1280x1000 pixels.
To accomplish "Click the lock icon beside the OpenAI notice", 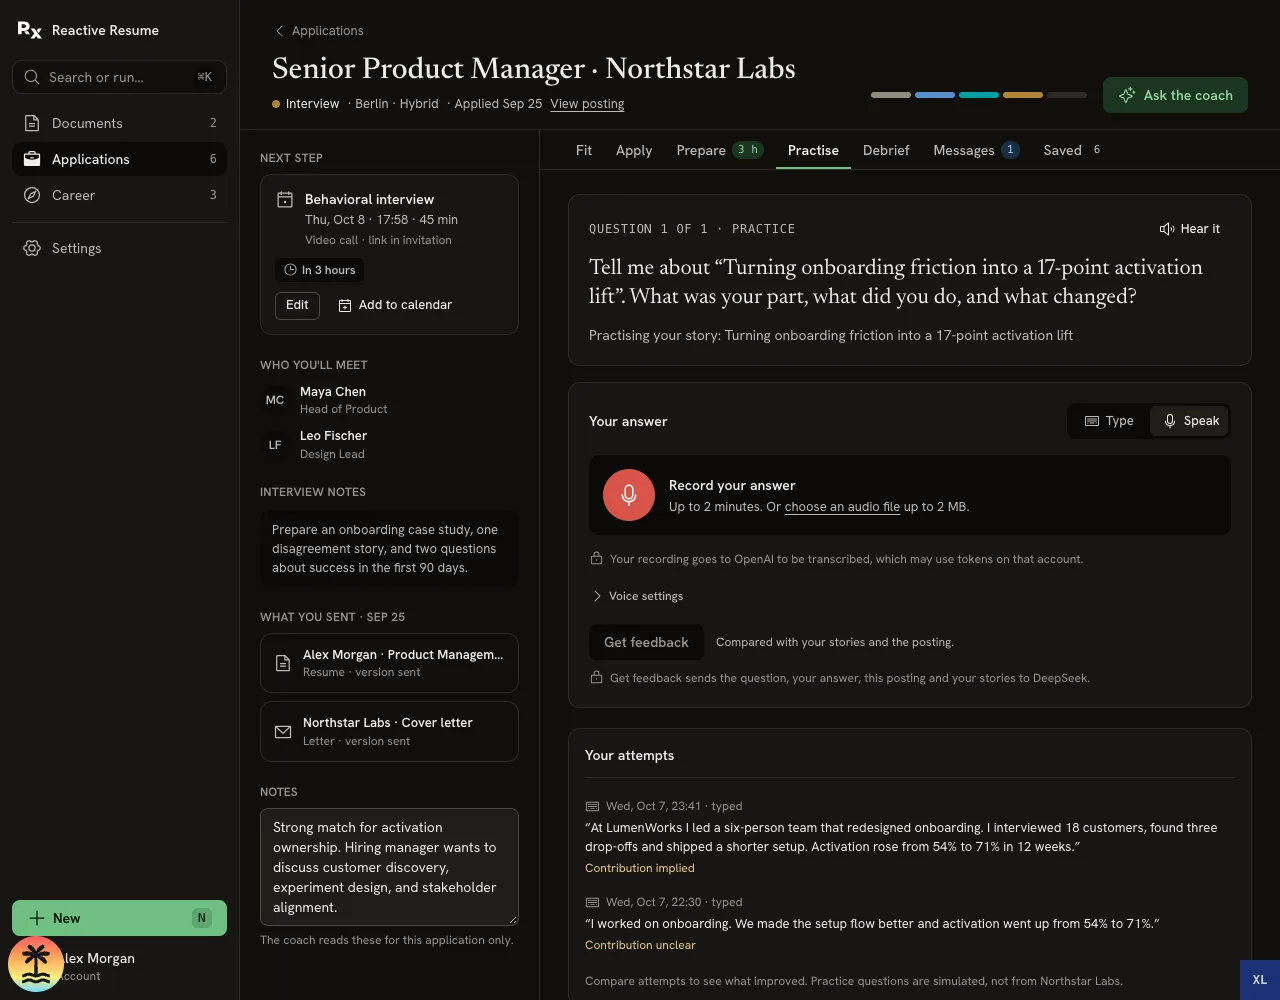I will [x=596, y=559].
